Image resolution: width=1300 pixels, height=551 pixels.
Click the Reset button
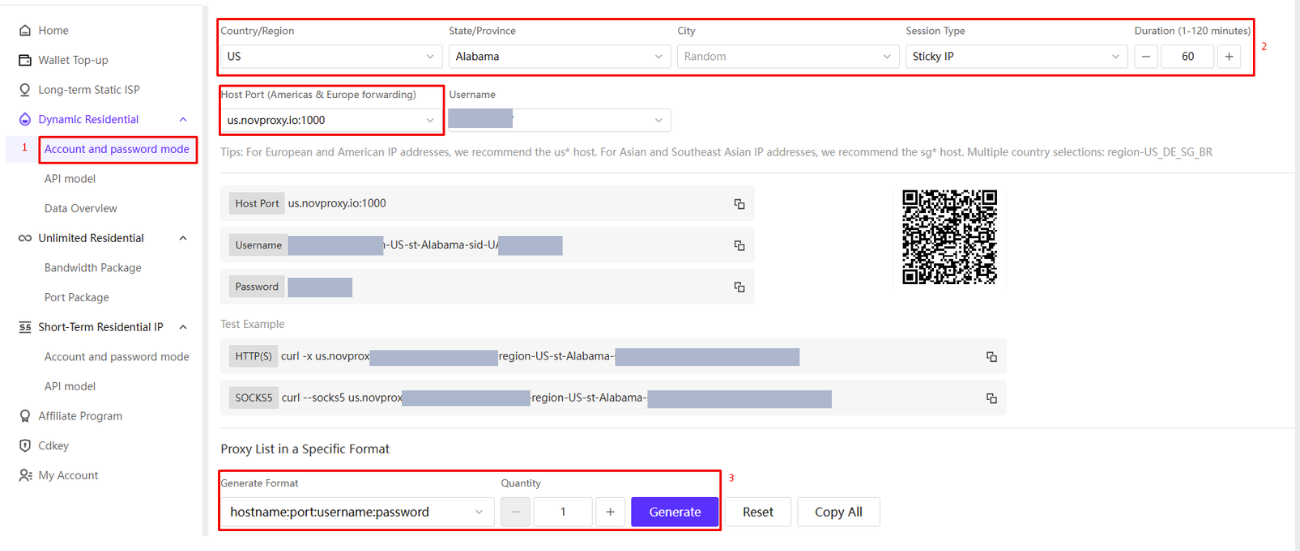pos(758,512)
